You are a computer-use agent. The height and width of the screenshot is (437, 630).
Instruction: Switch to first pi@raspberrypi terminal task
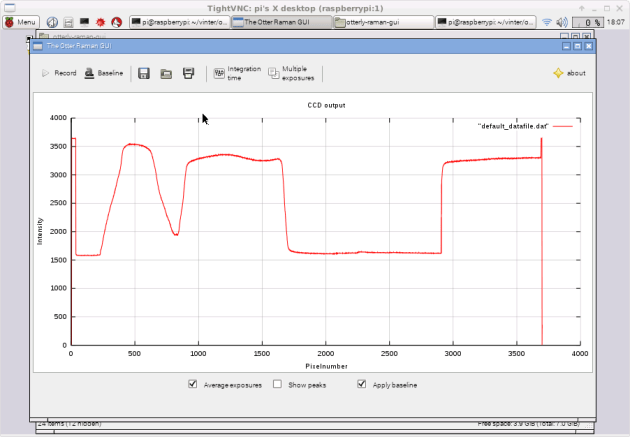point(180,22)
